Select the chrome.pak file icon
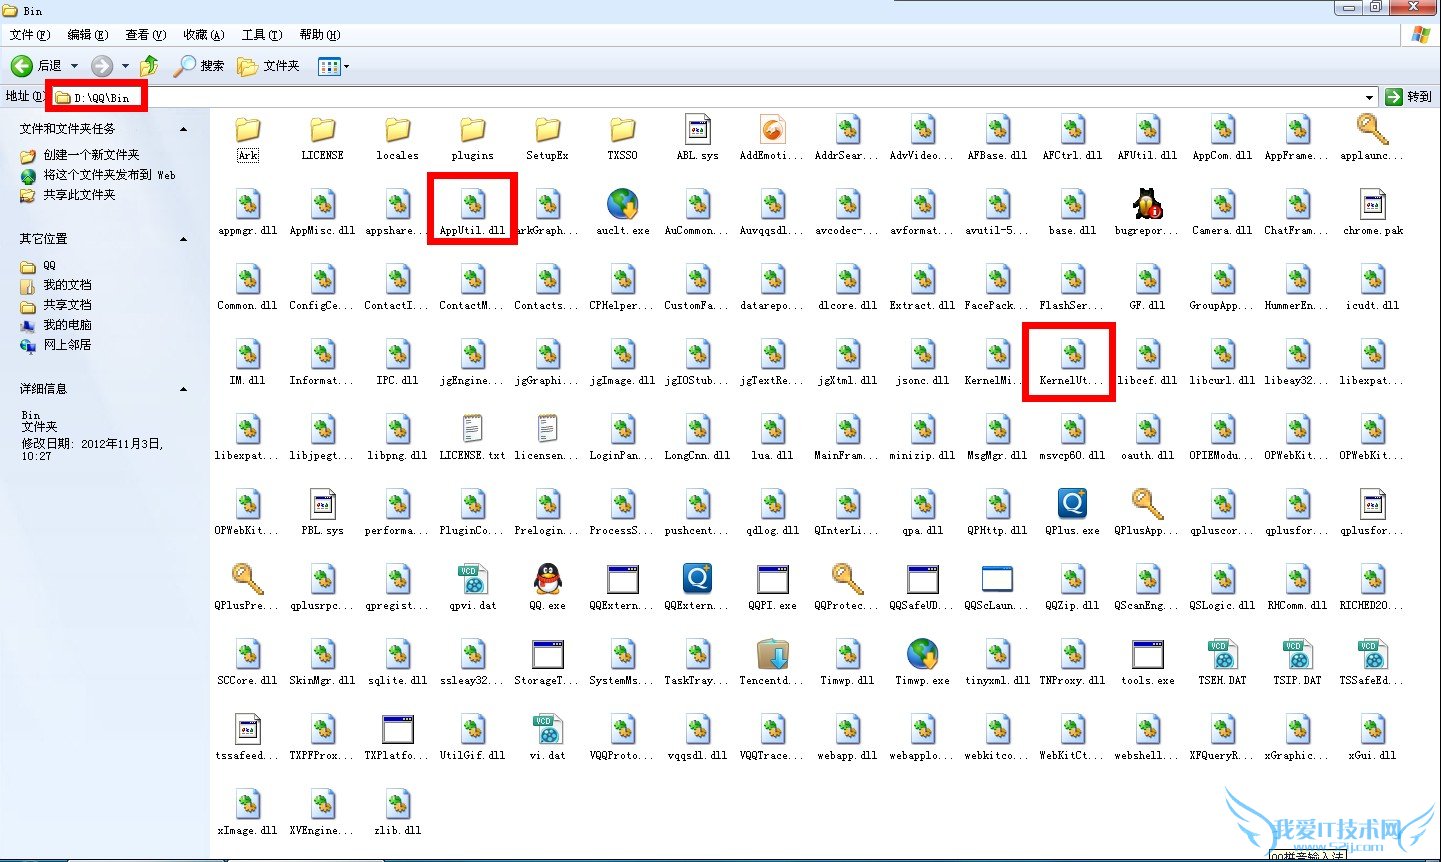Screen dimensions: 1441x862 1372,204
